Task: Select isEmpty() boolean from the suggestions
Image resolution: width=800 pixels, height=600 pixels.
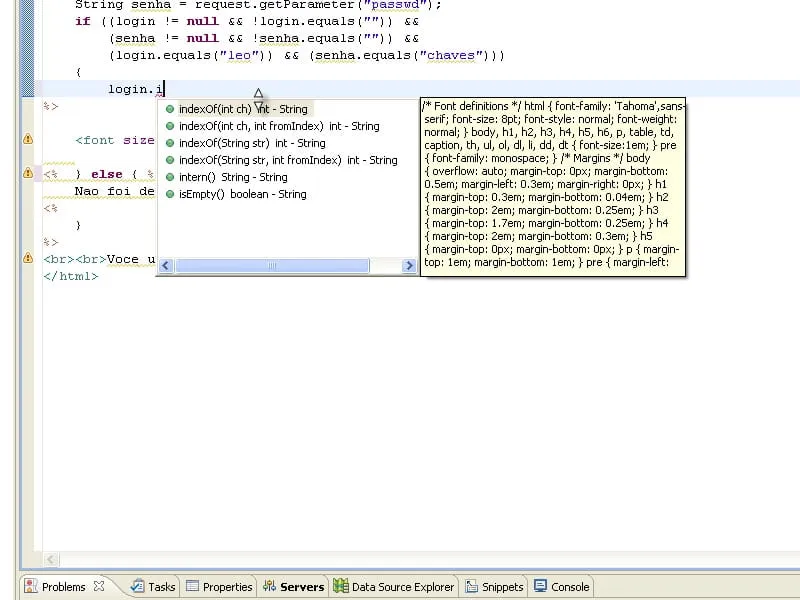Action: click(242, 194)
